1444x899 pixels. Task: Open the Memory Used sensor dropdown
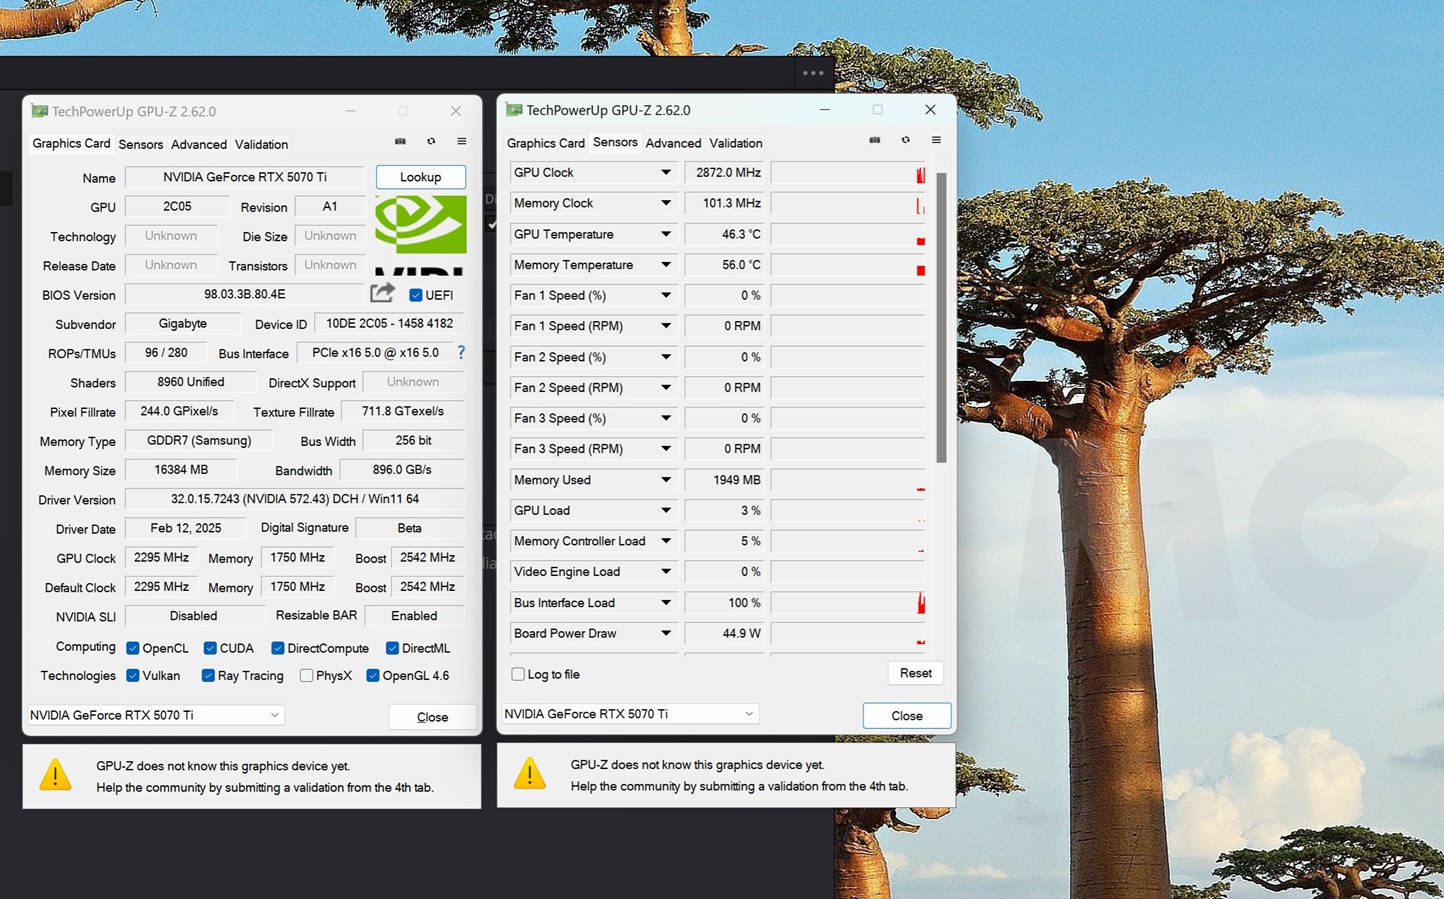(665, 480)
